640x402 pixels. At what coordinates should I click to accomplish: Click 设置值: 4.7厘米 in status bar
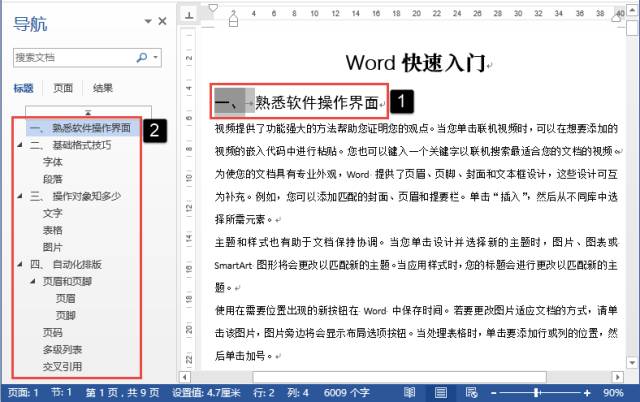click(206, 393)
